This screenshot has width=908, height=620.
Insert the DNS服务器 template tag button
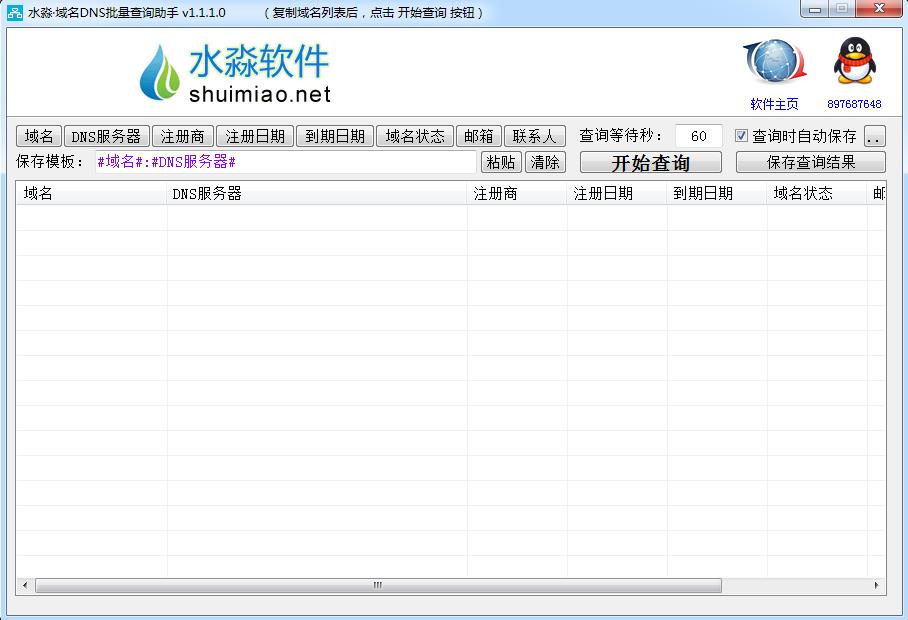(x=106, y=136)
